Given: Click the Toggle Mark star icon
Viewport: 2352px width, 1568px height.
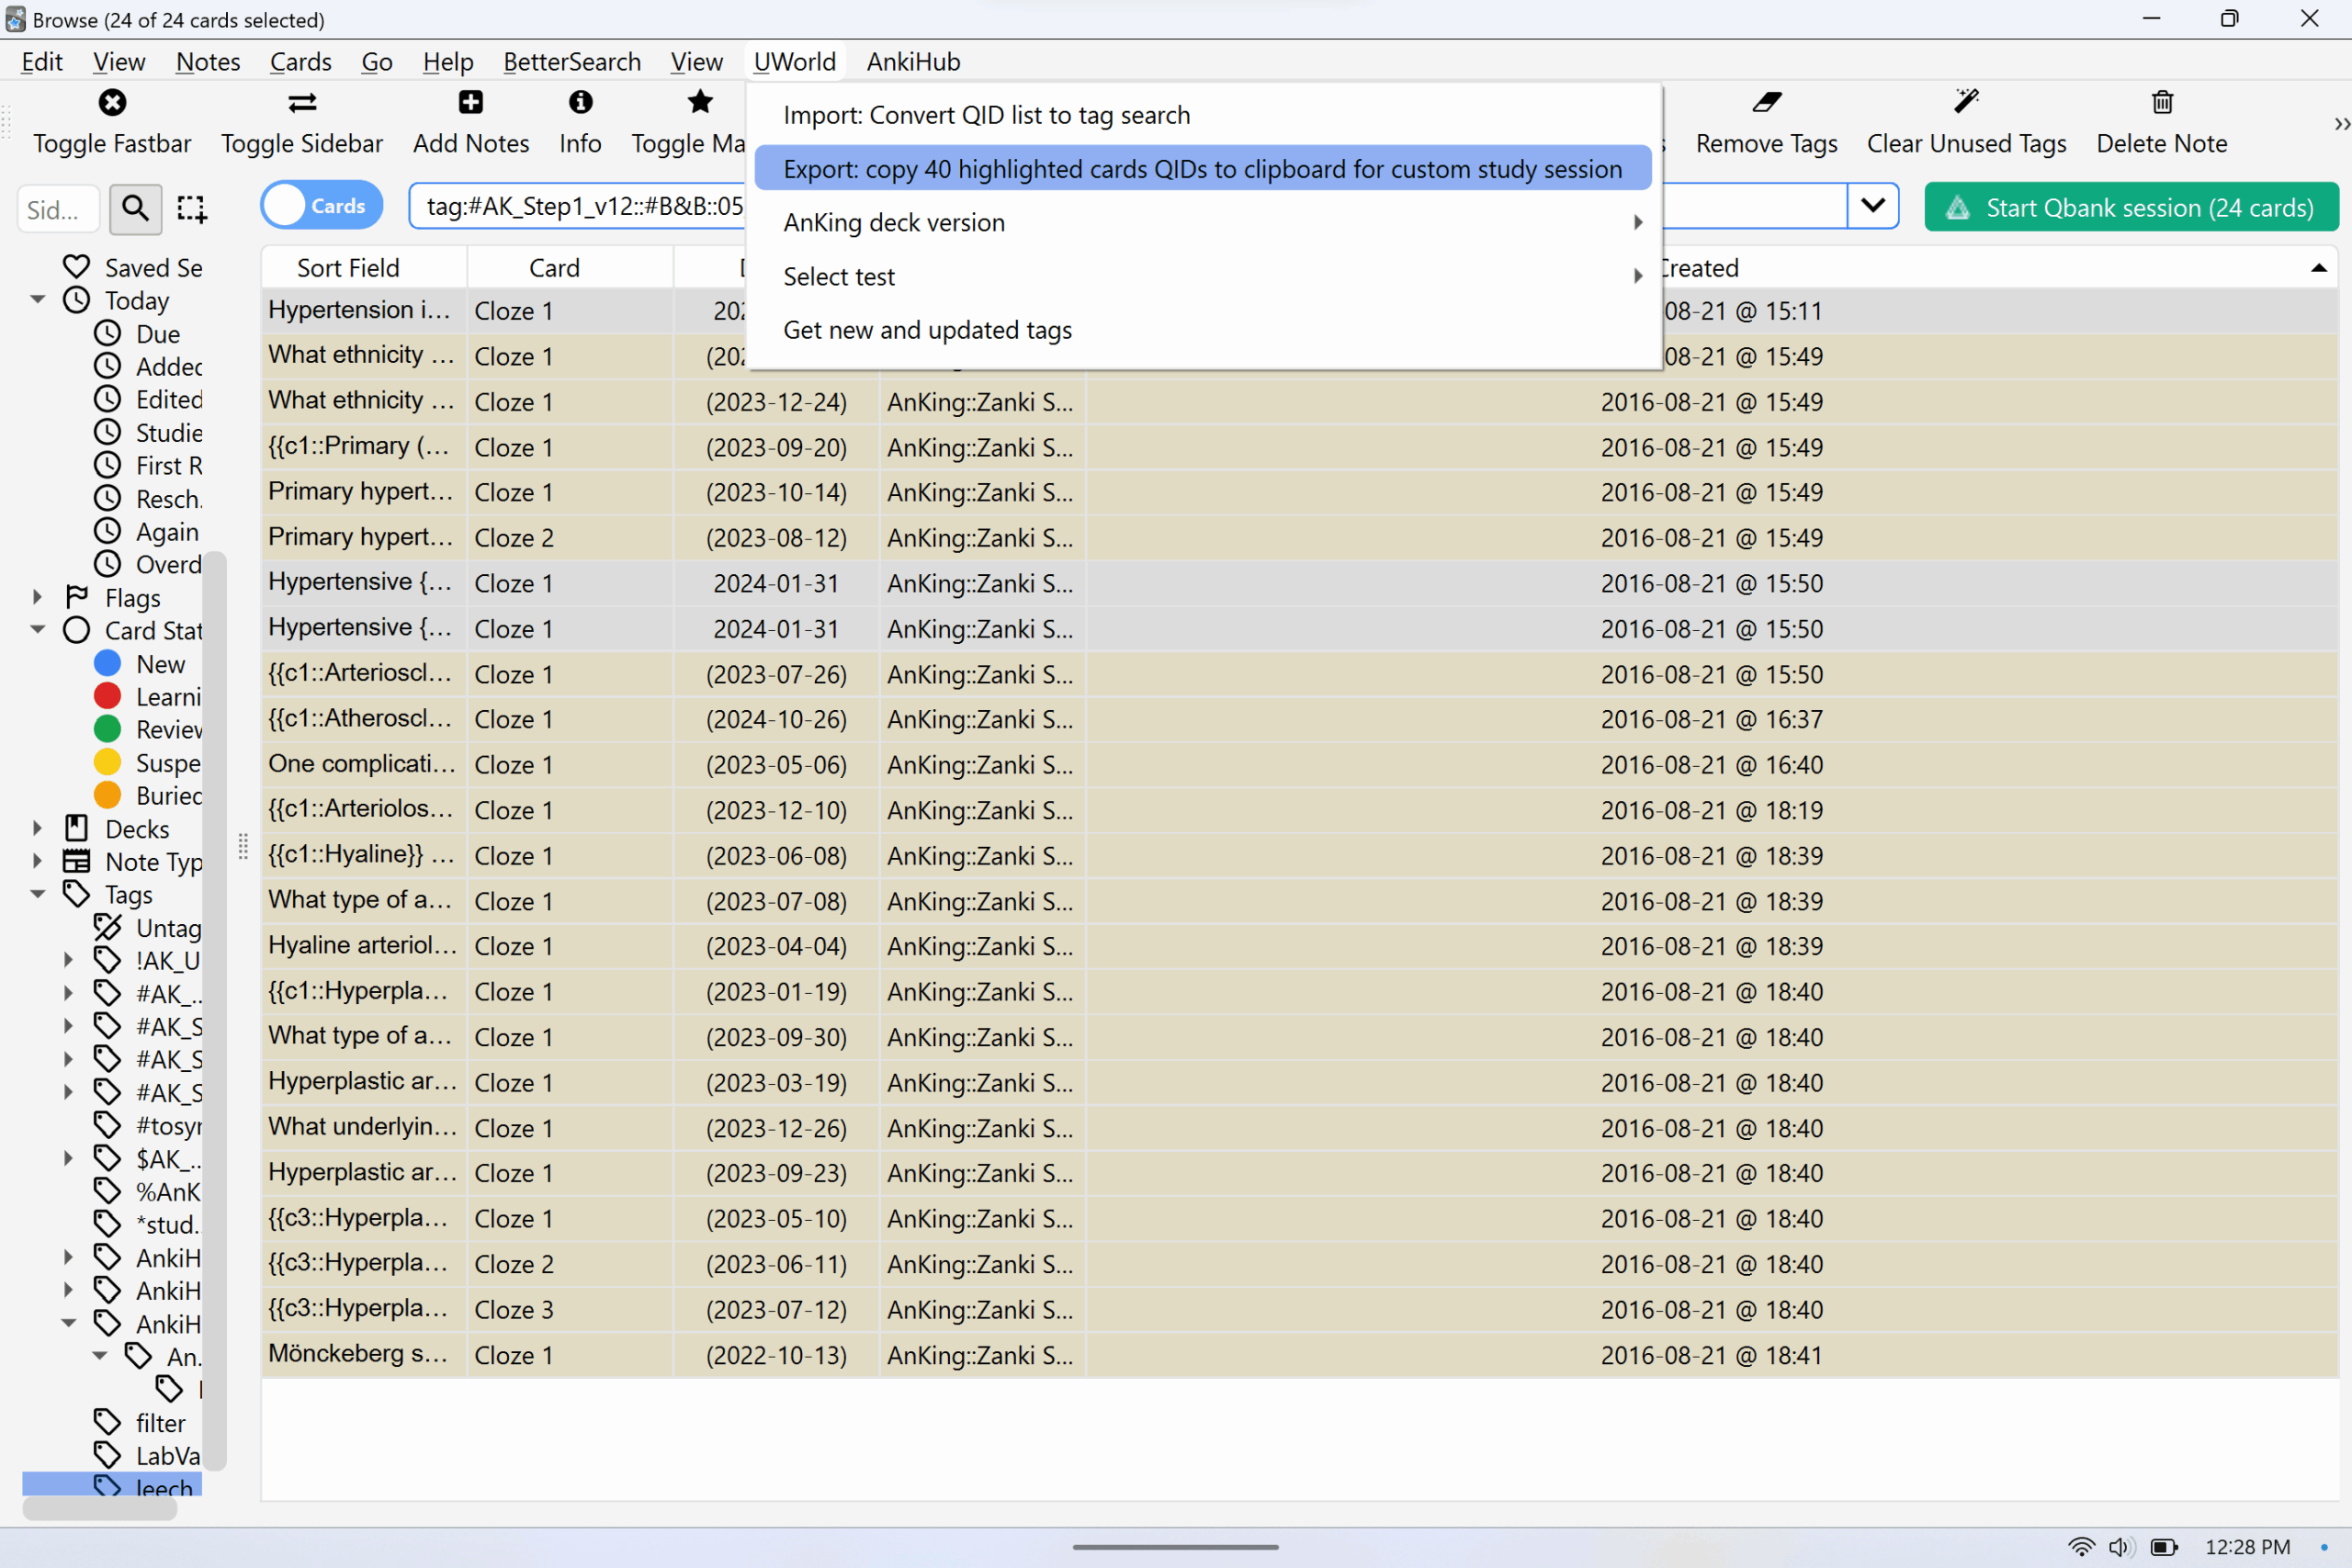Looking at the screenshot, I should coord(700,102).
